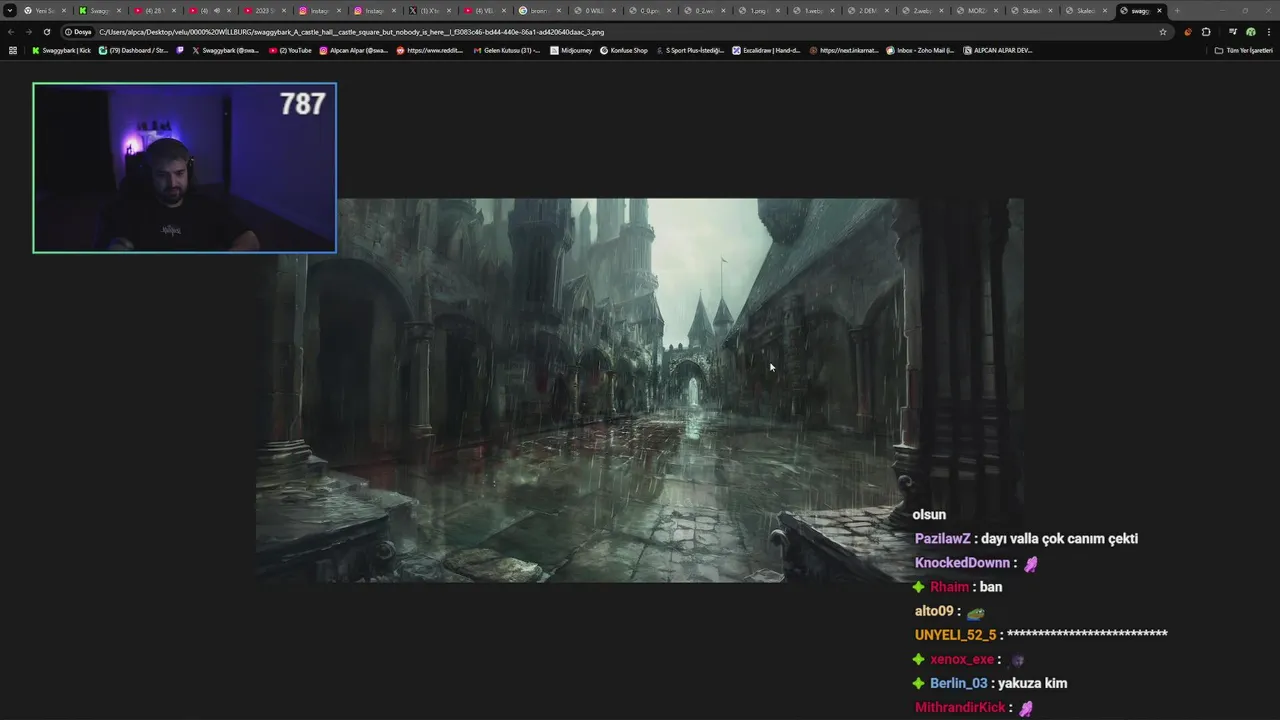The height and width of the screenshot is (720, 1280).
Task: Close the 1.png tab
Action: click(x=777, y=10)
